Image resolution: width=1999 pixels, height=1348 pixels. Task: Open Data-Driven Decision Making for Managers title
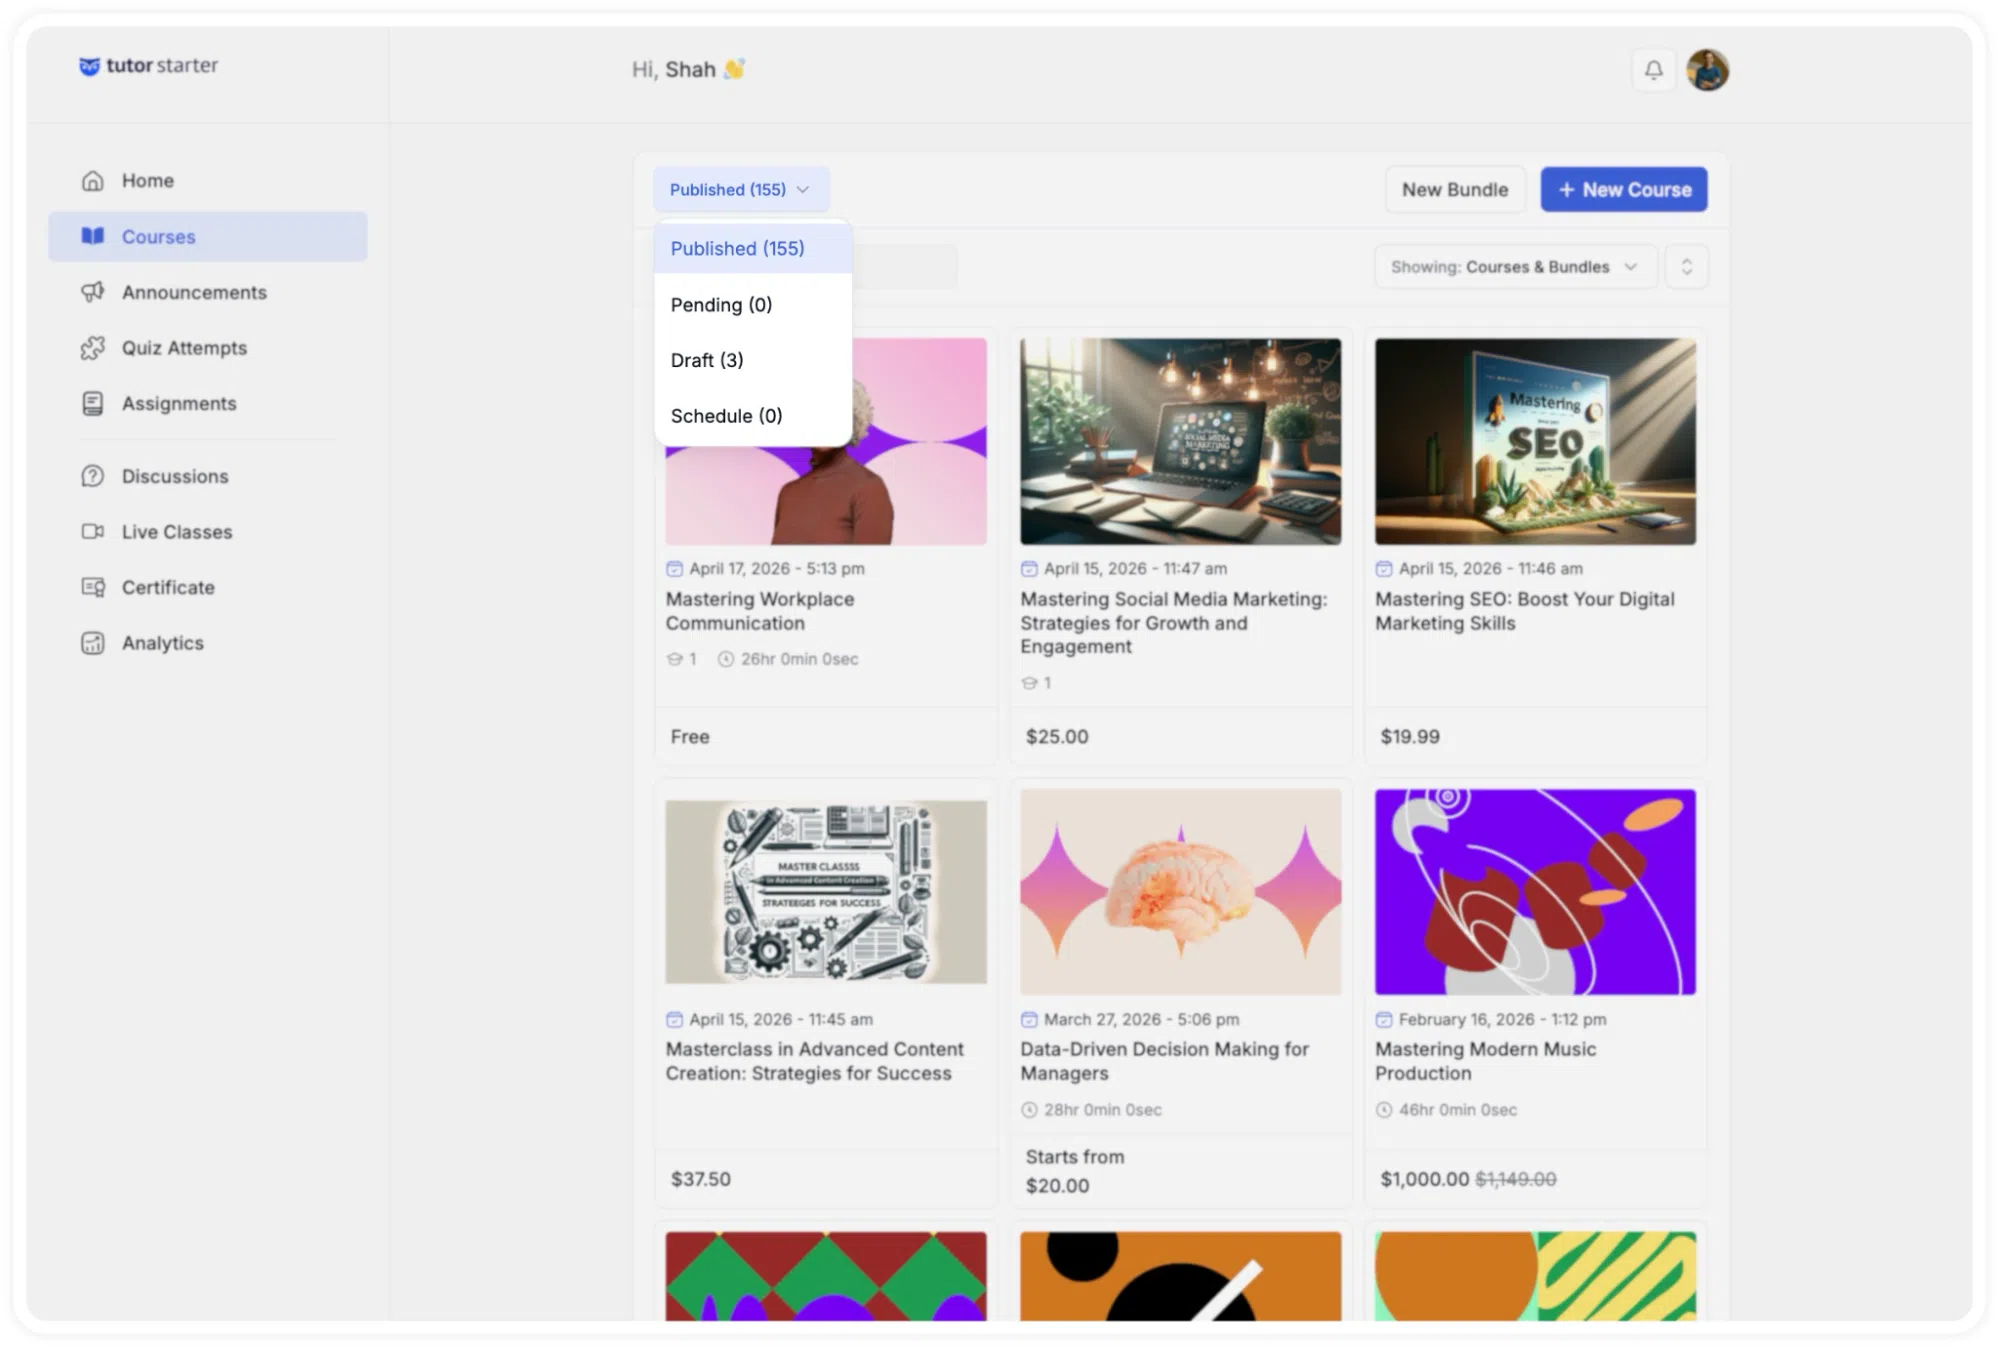[1164, 1061]
